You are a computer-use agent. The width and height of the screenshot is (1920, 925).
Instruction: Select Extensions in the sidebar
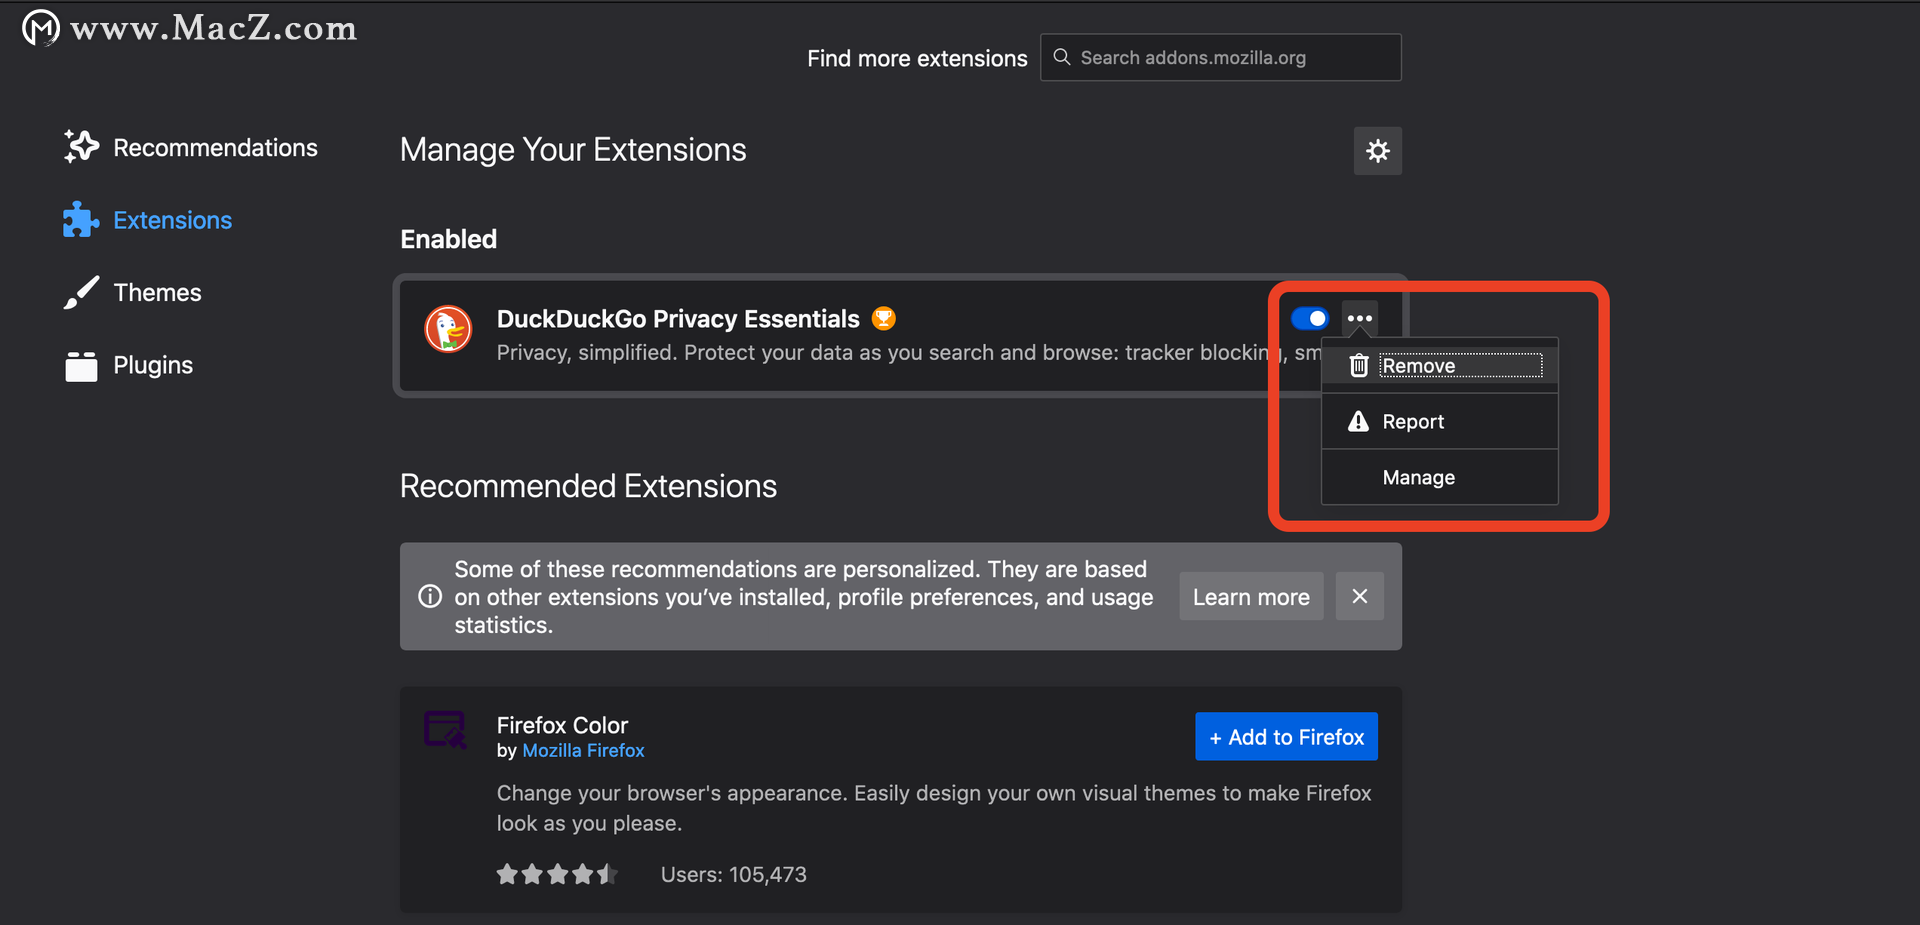tap(147, 220)
